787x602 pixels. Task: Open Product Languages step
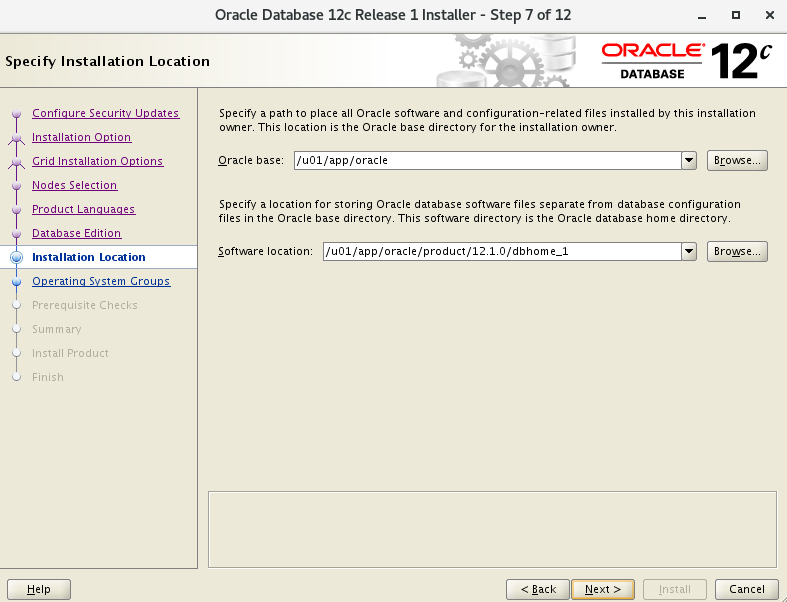[x=83, y=209]
